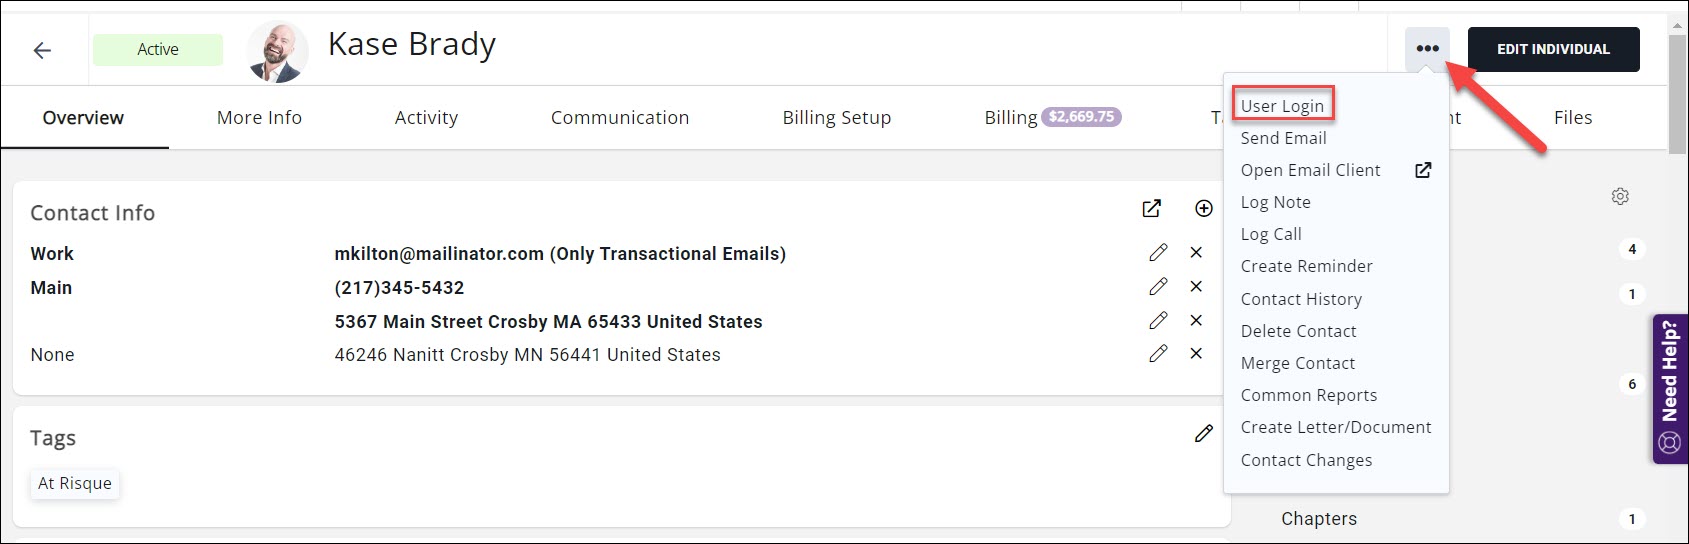
Task: Click Kase Brady's profile photo
Action: (277, 52)
